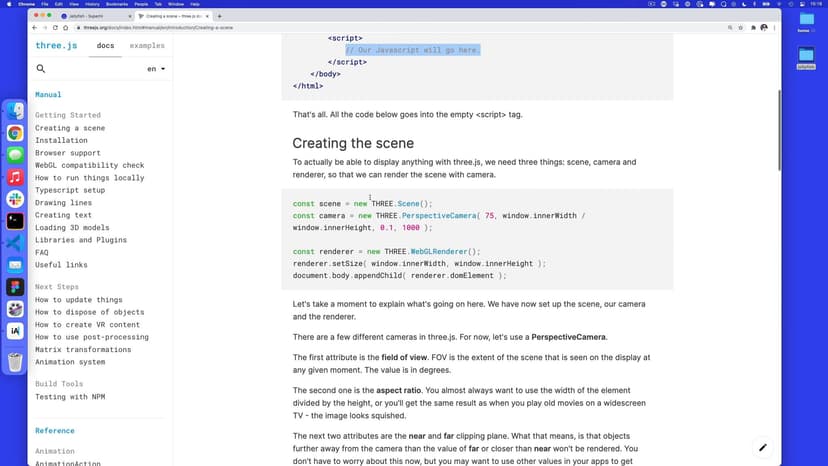Click the three.js logo link

pos(56,46)
